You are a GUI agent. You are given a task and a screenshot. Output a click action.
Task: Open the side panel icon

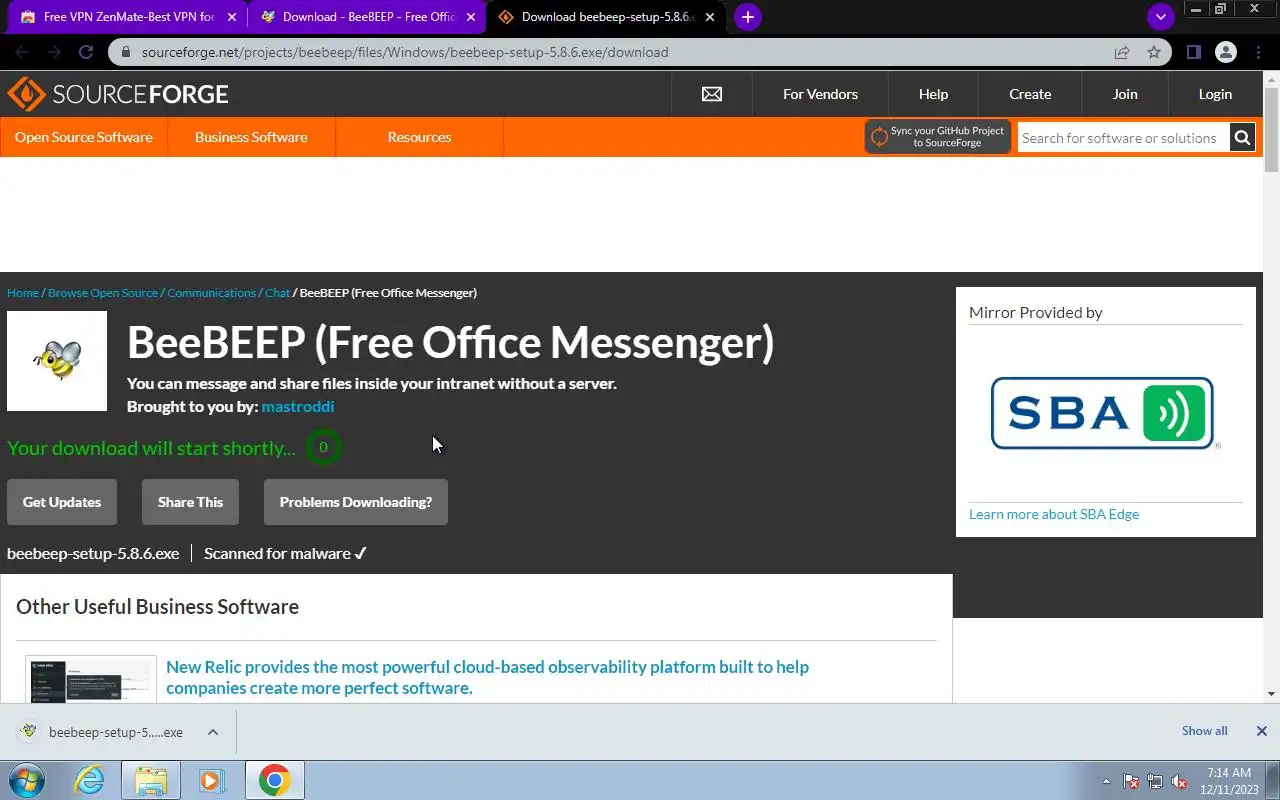coord(1193,52)
